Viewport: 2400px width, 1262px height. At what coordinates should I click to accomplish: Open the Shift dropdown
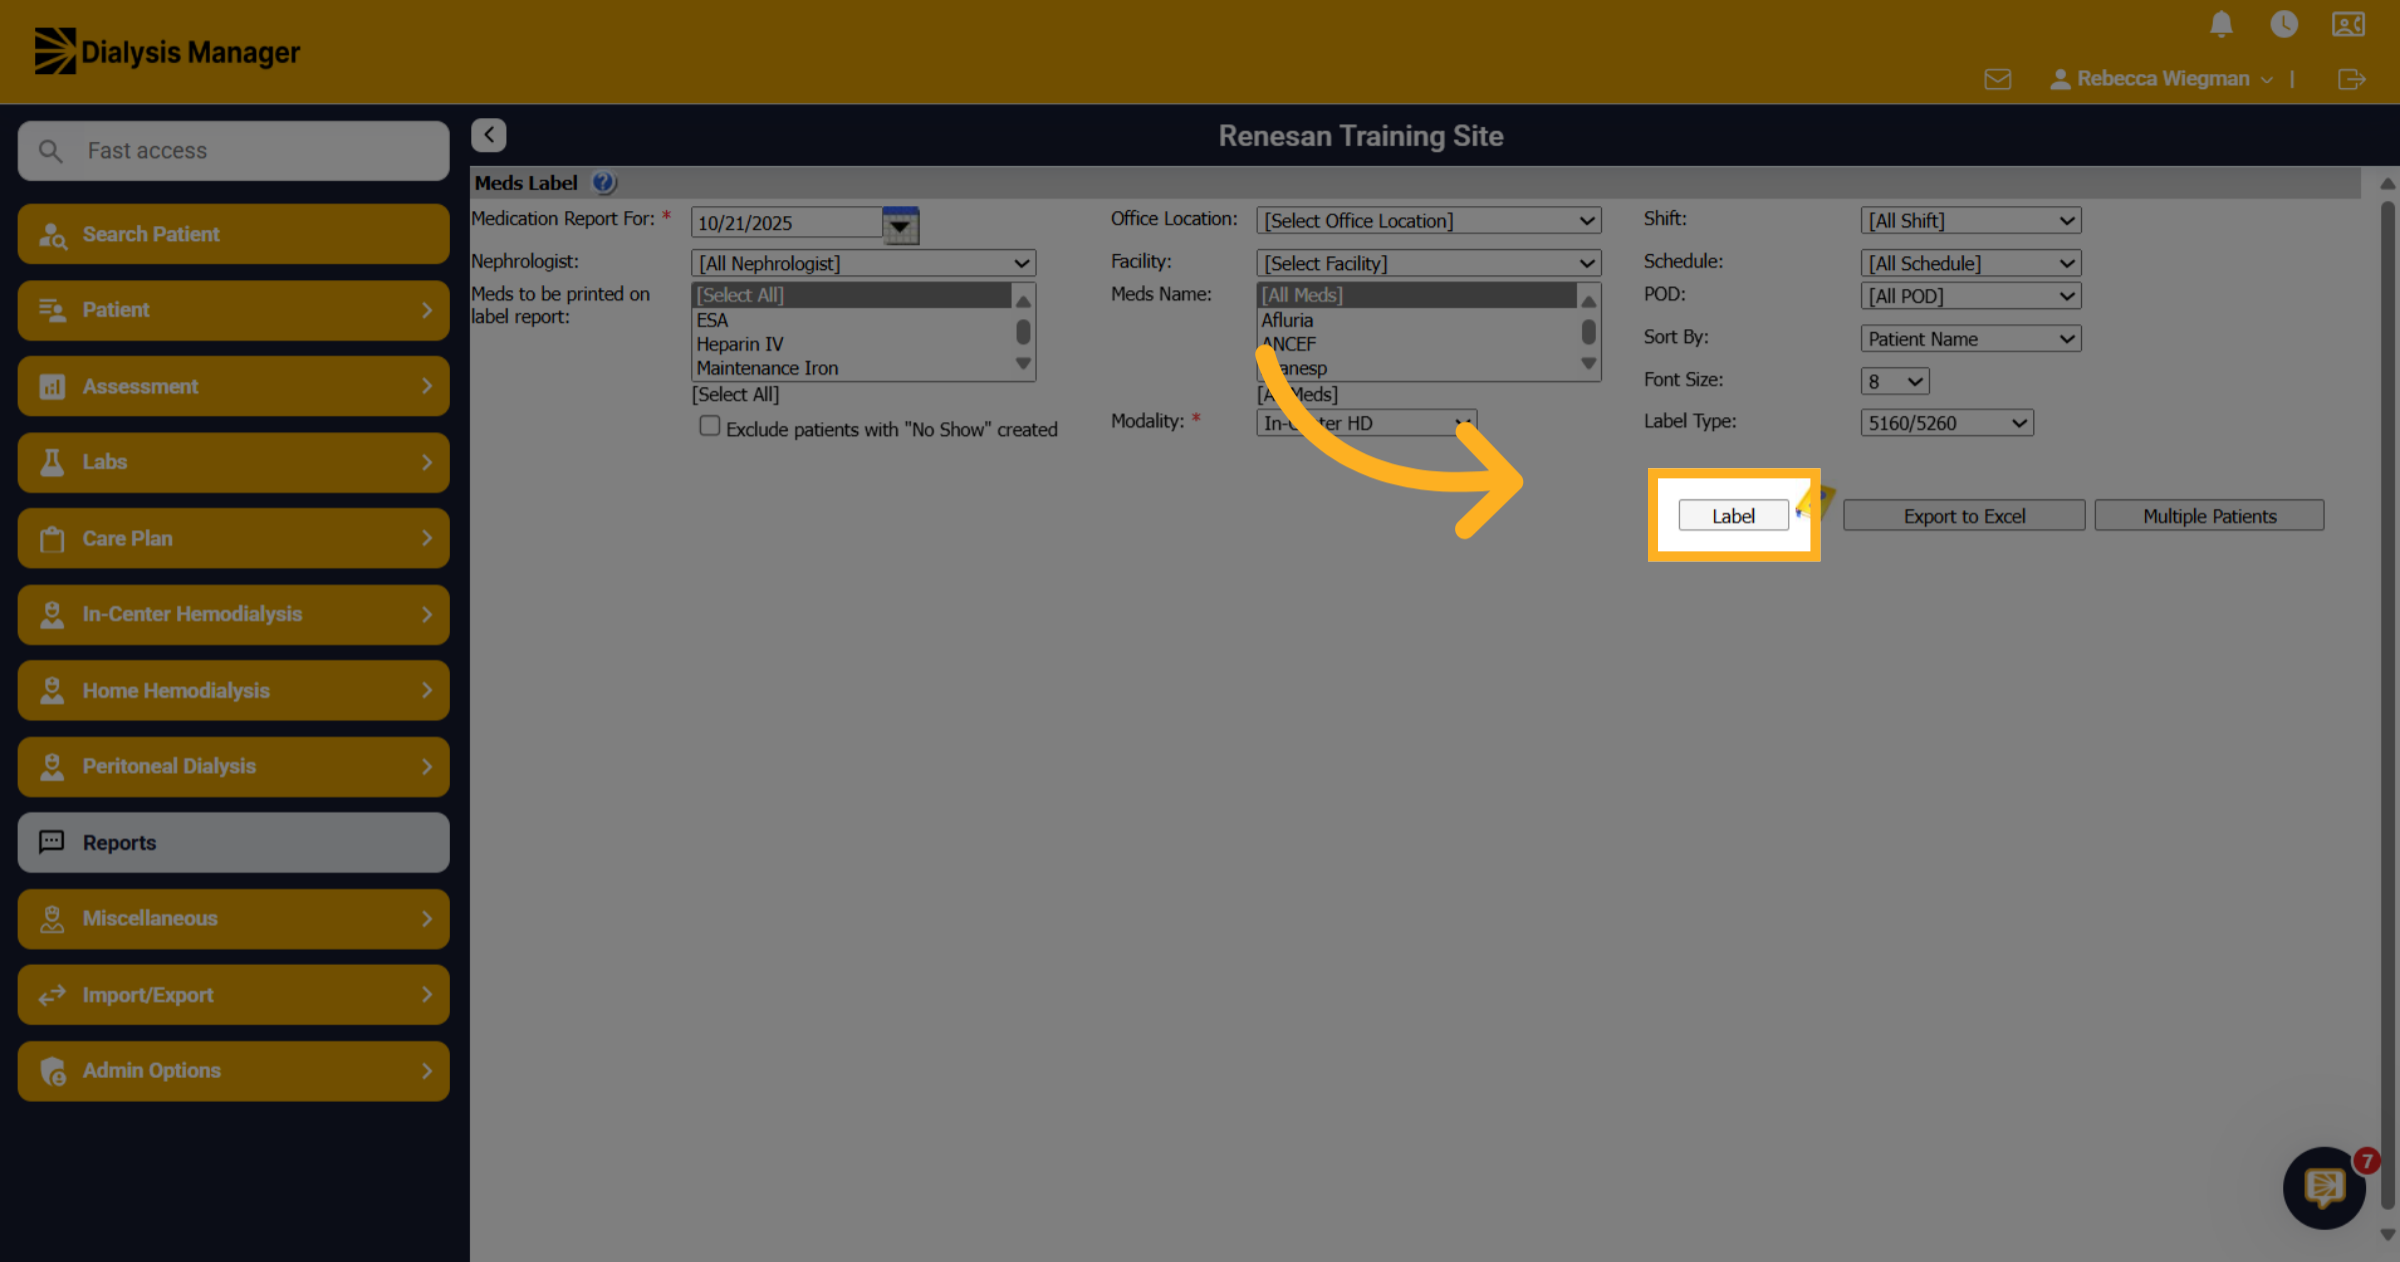point(1970,220)
